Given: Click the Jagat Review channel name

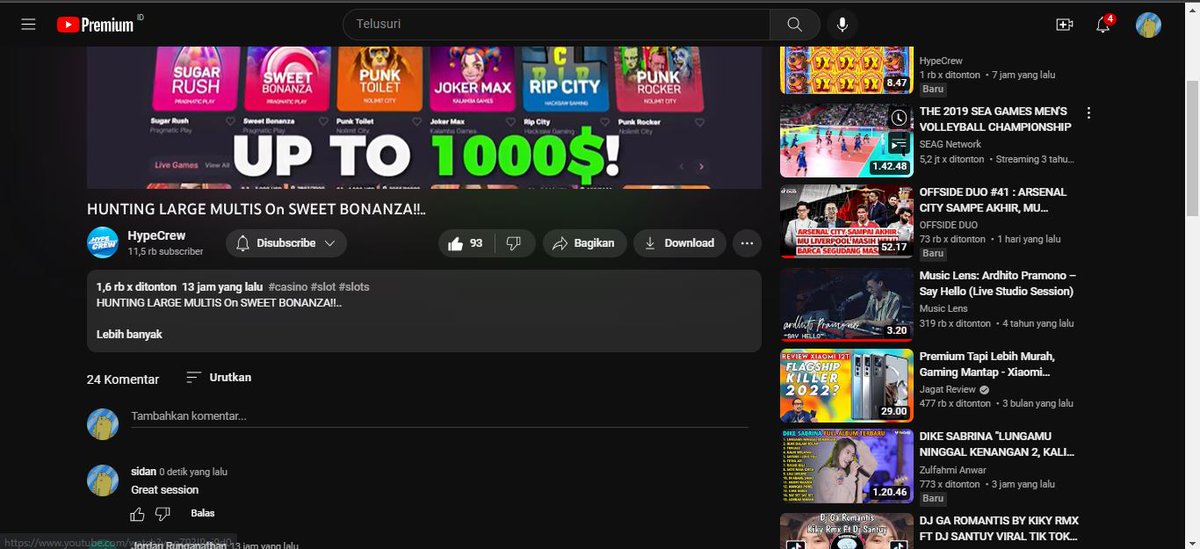Looking at the screenshot, I should 948,390.
